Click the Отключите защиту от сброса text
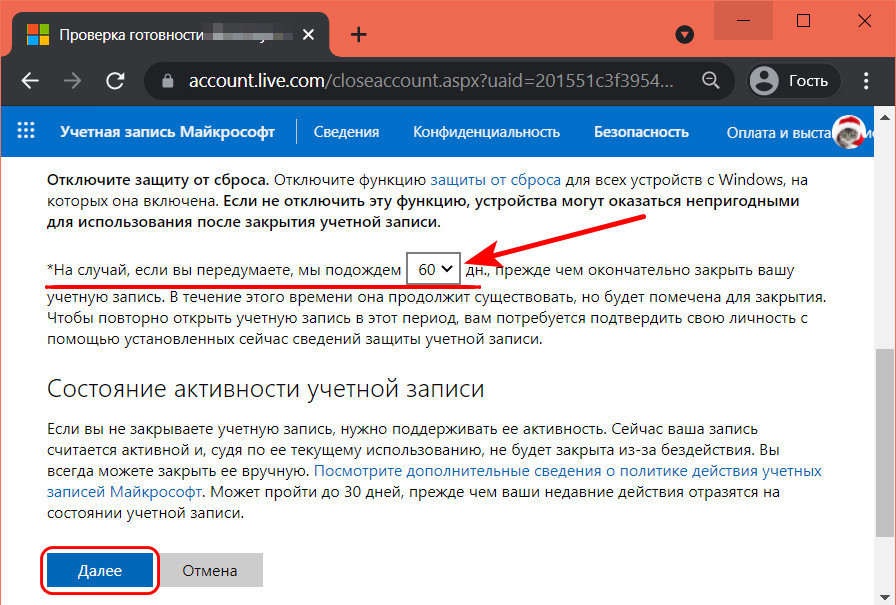The image size is (896, 605). coord(158,180)
